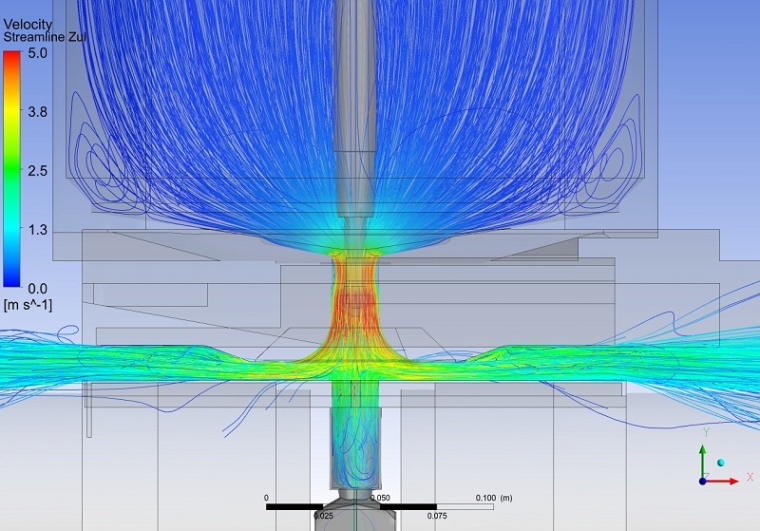Viewport: 760px width, 531px height.
Task: Click the 0.100 (m) scale ruler label
Action: click(x=492, y=497)
